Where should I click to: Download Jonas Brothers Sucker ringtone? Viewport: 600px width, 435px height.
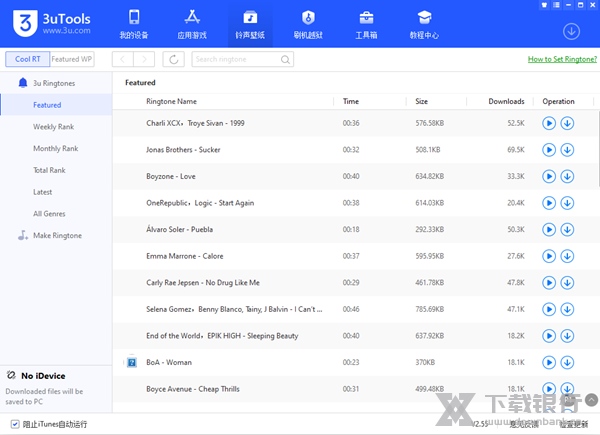click(567, 150)
